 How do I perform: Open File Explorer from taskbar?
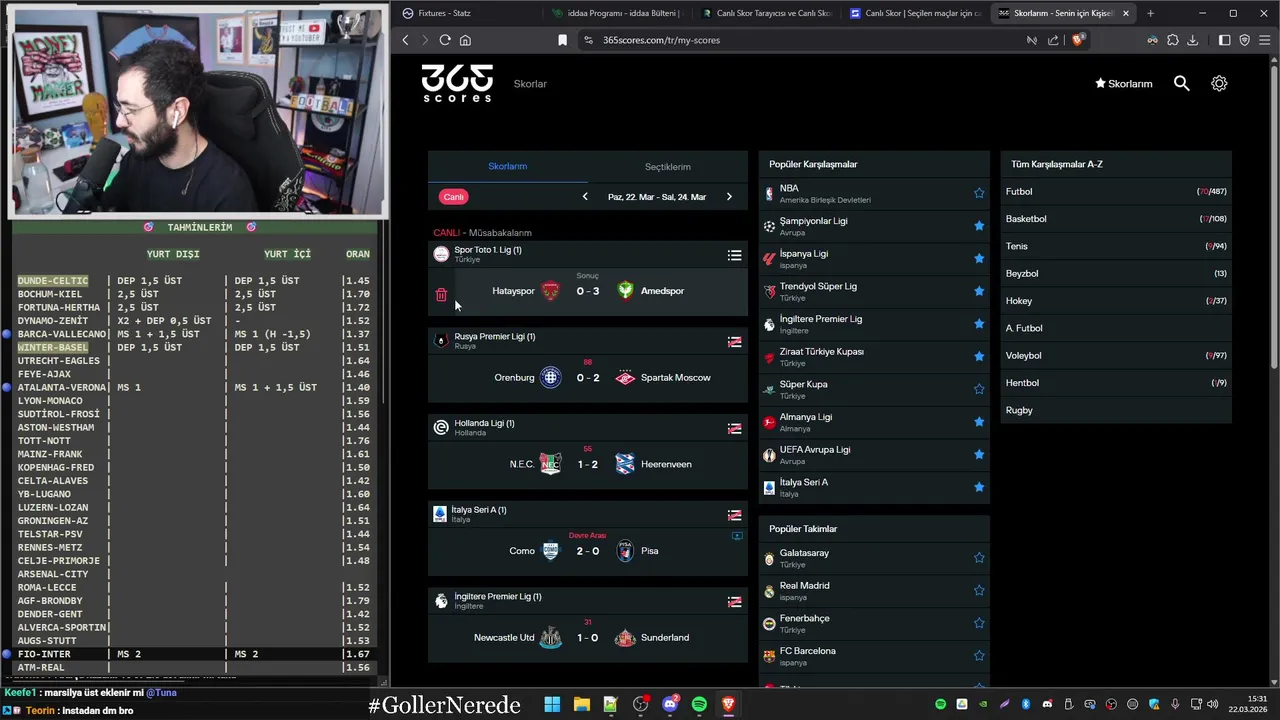coord(581,704)
